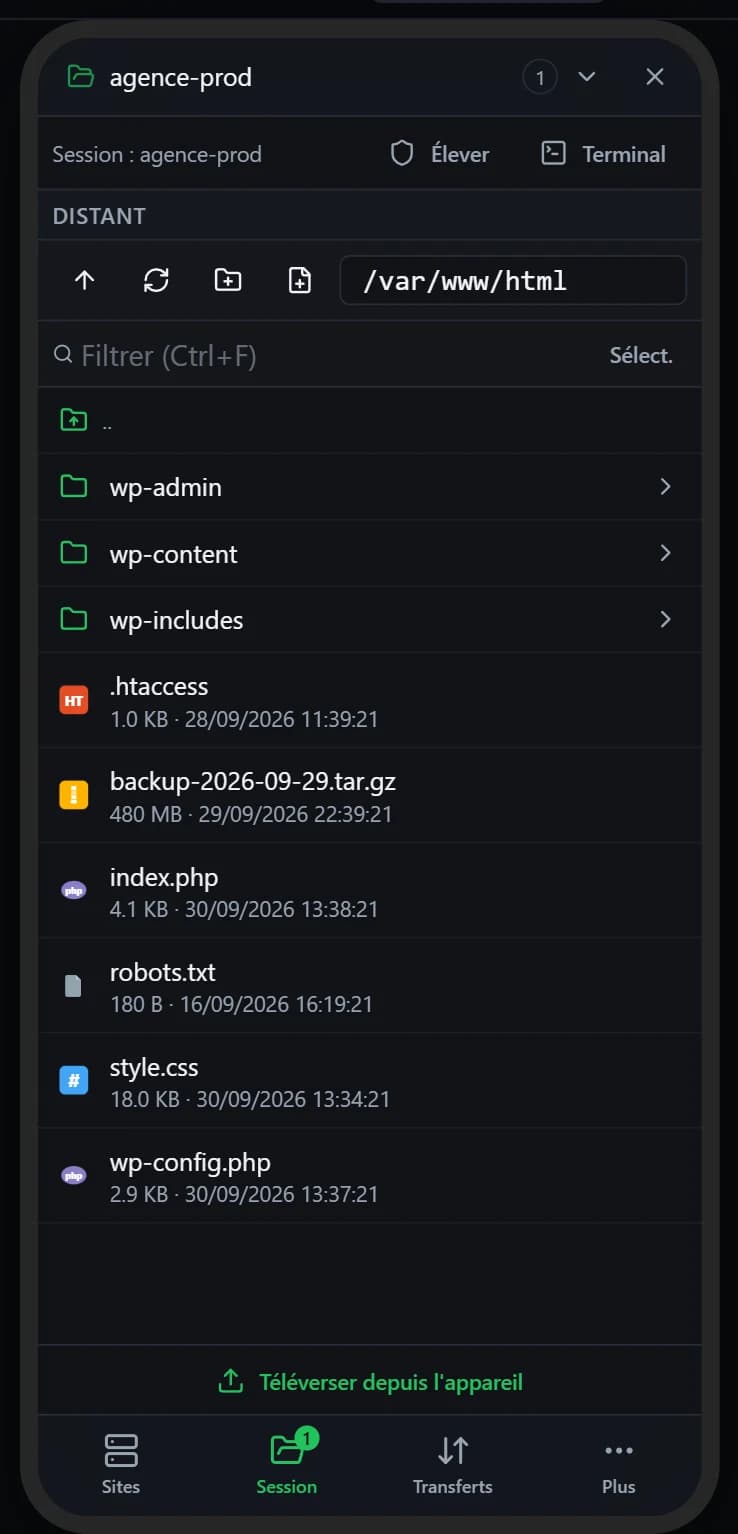This screenshot has height=1534, width=738.
Task: Click the Élever button
Action: 440,154
